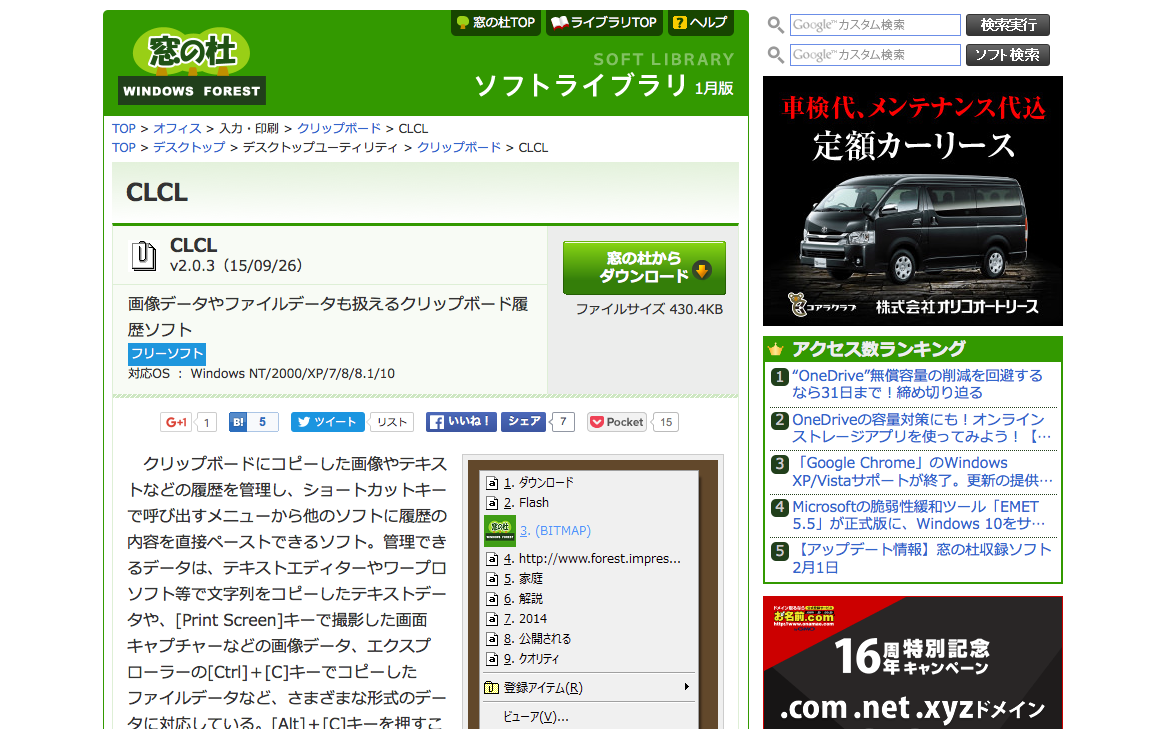The height and width of the screenshot is (729, 1165).
Task: Click the 3. (BITMAP) entry in screenshot
Action: pos(555,531)
